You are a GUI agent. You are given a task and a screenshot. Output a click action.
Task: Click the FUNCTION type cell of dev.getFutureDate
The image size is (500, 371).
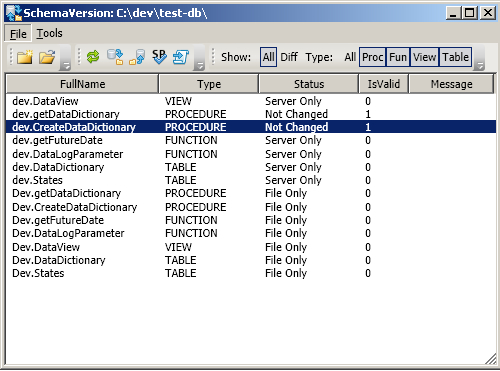[191, 140]
